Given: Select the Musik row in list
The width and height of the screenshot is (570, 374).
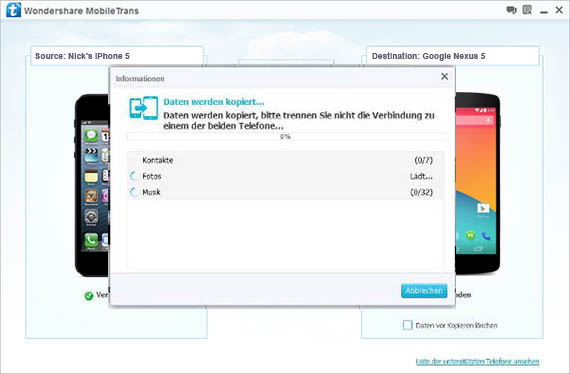Looking at the screenshot, I should pyautogui.click(x=286, y=192).
